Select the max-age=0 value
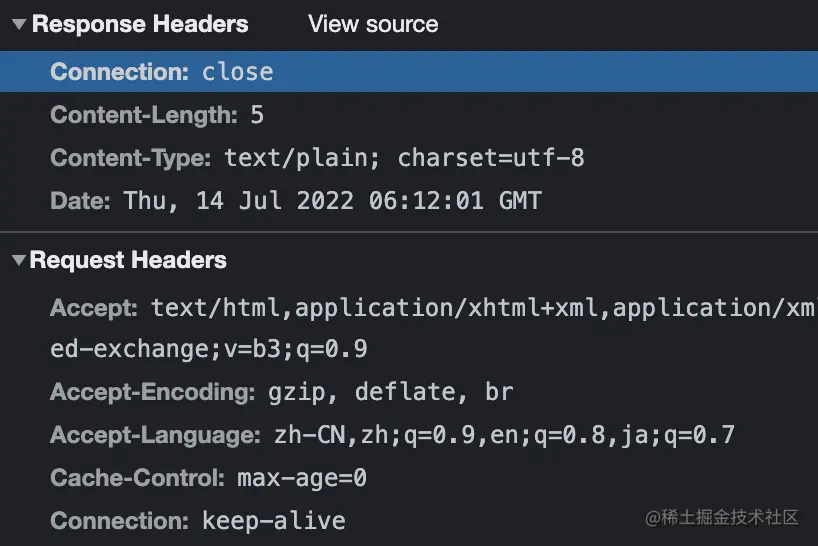The width and height of the screenshot is (818, 546). [x=302, y=478]
